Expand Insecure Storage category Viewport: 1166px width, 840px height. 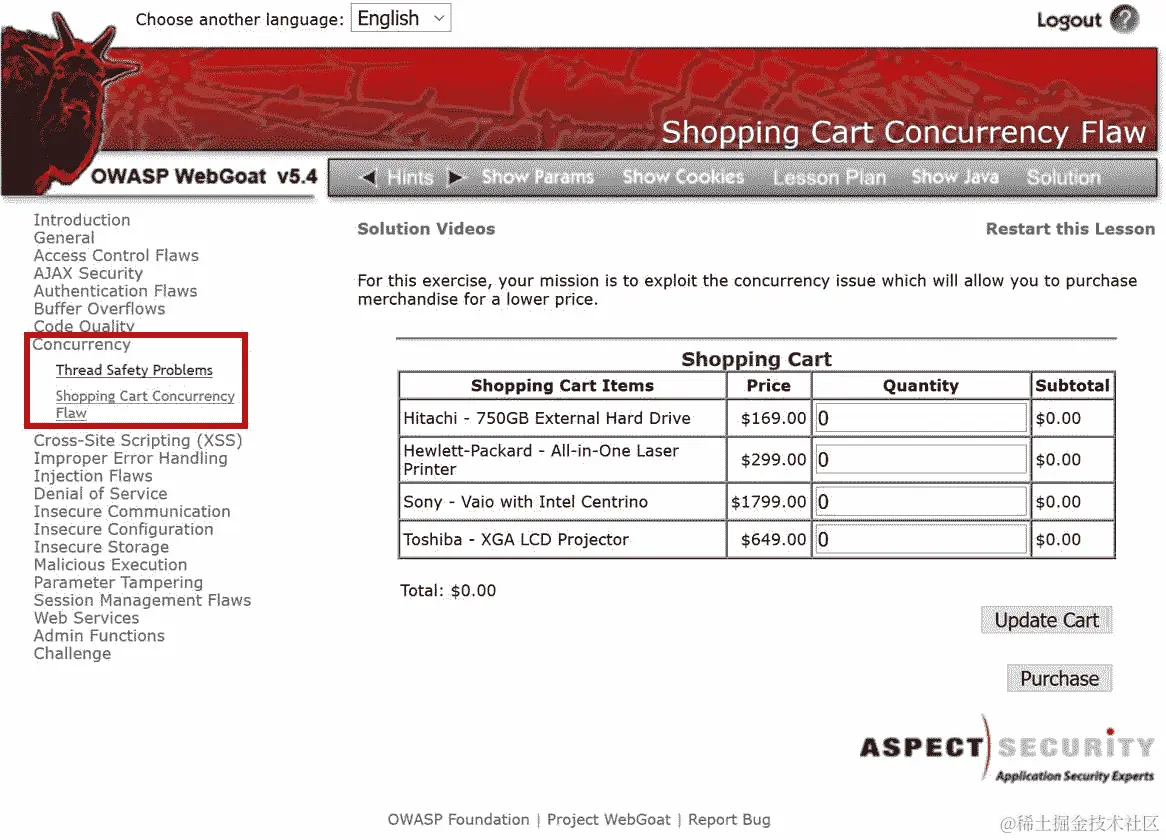tap(101, 548)
